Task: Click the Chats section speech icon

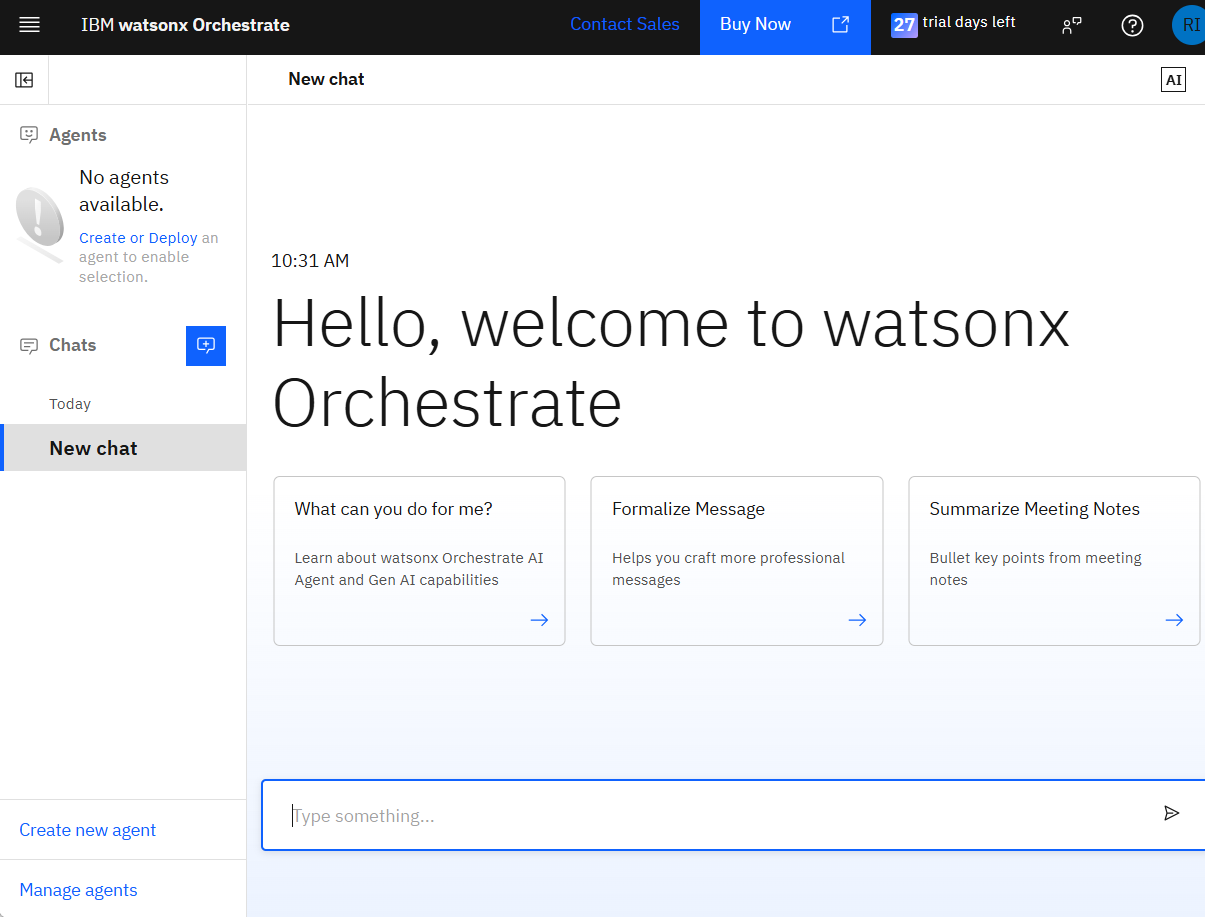Action: point(29,346)
